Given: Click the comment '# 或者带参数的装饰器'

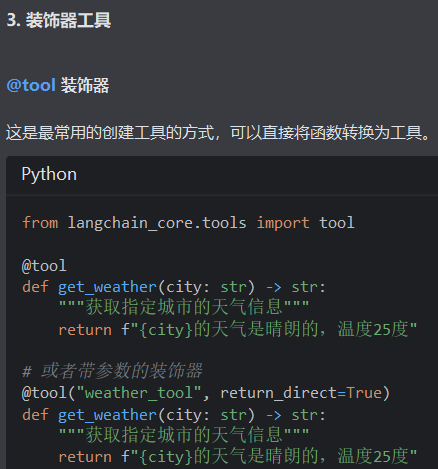Looking at the screenshot, I should (112, 371).
